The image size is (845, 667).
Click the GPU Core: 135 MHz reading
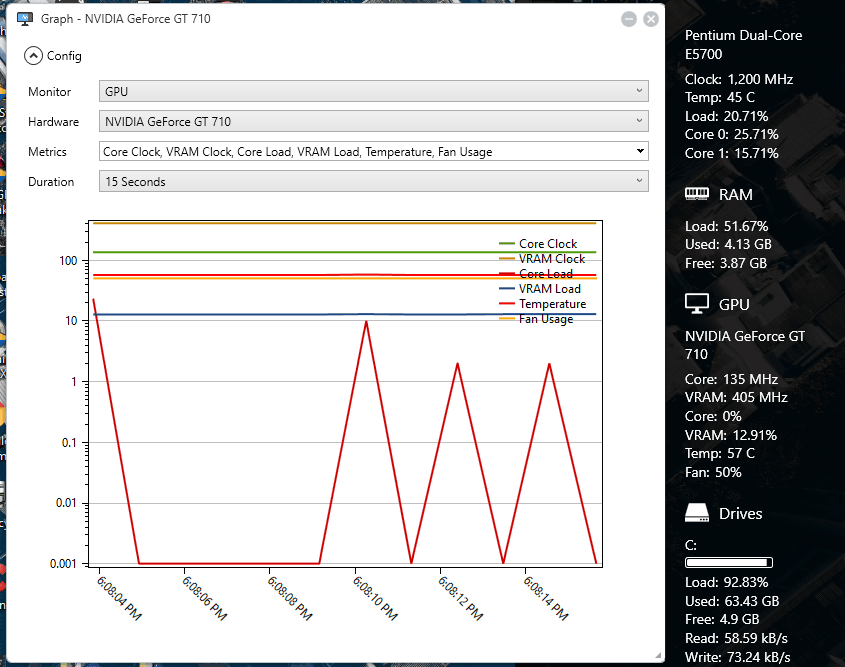tap(731, 379)
